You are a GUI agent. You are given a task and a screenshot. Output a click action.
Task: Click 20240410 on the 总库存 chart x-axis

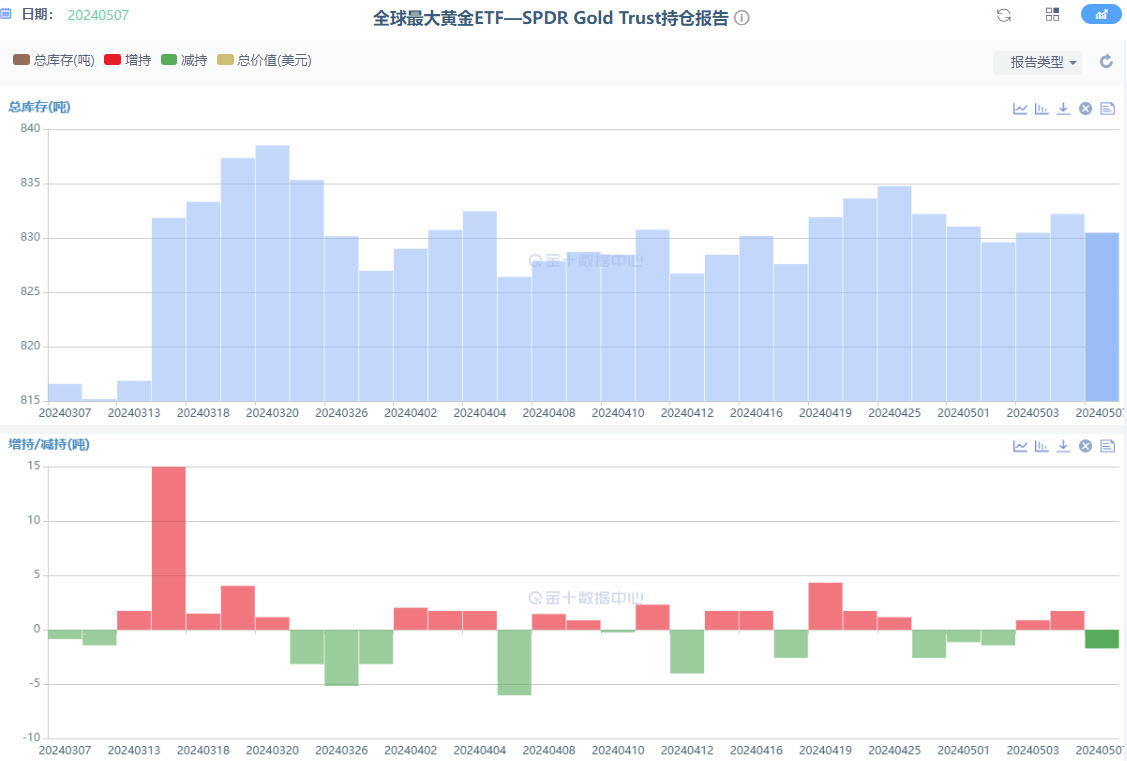[x=618, y=413]
